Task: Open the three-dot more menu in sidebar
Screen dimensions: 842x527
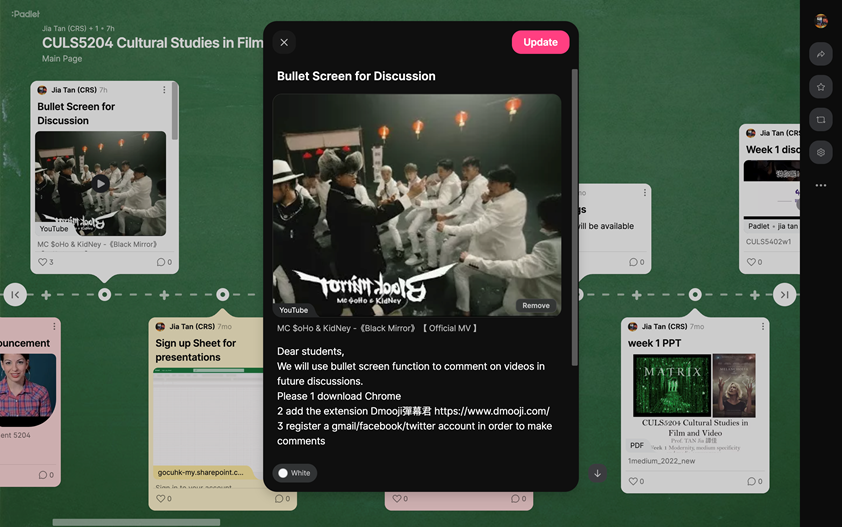Action: (x=821, y=185)
